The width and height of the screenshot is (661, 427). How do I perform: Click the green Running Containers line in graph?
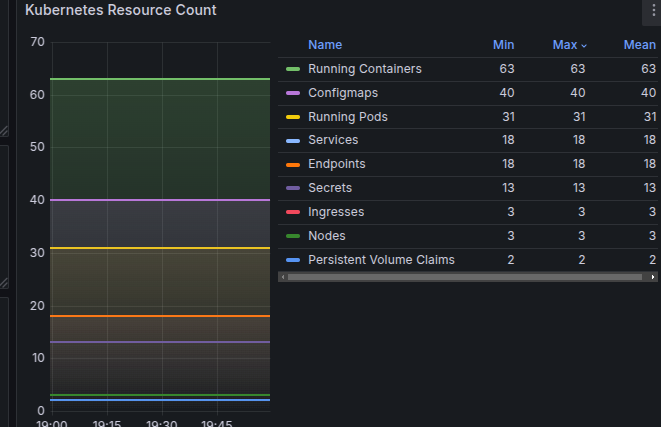pos(160,79)
